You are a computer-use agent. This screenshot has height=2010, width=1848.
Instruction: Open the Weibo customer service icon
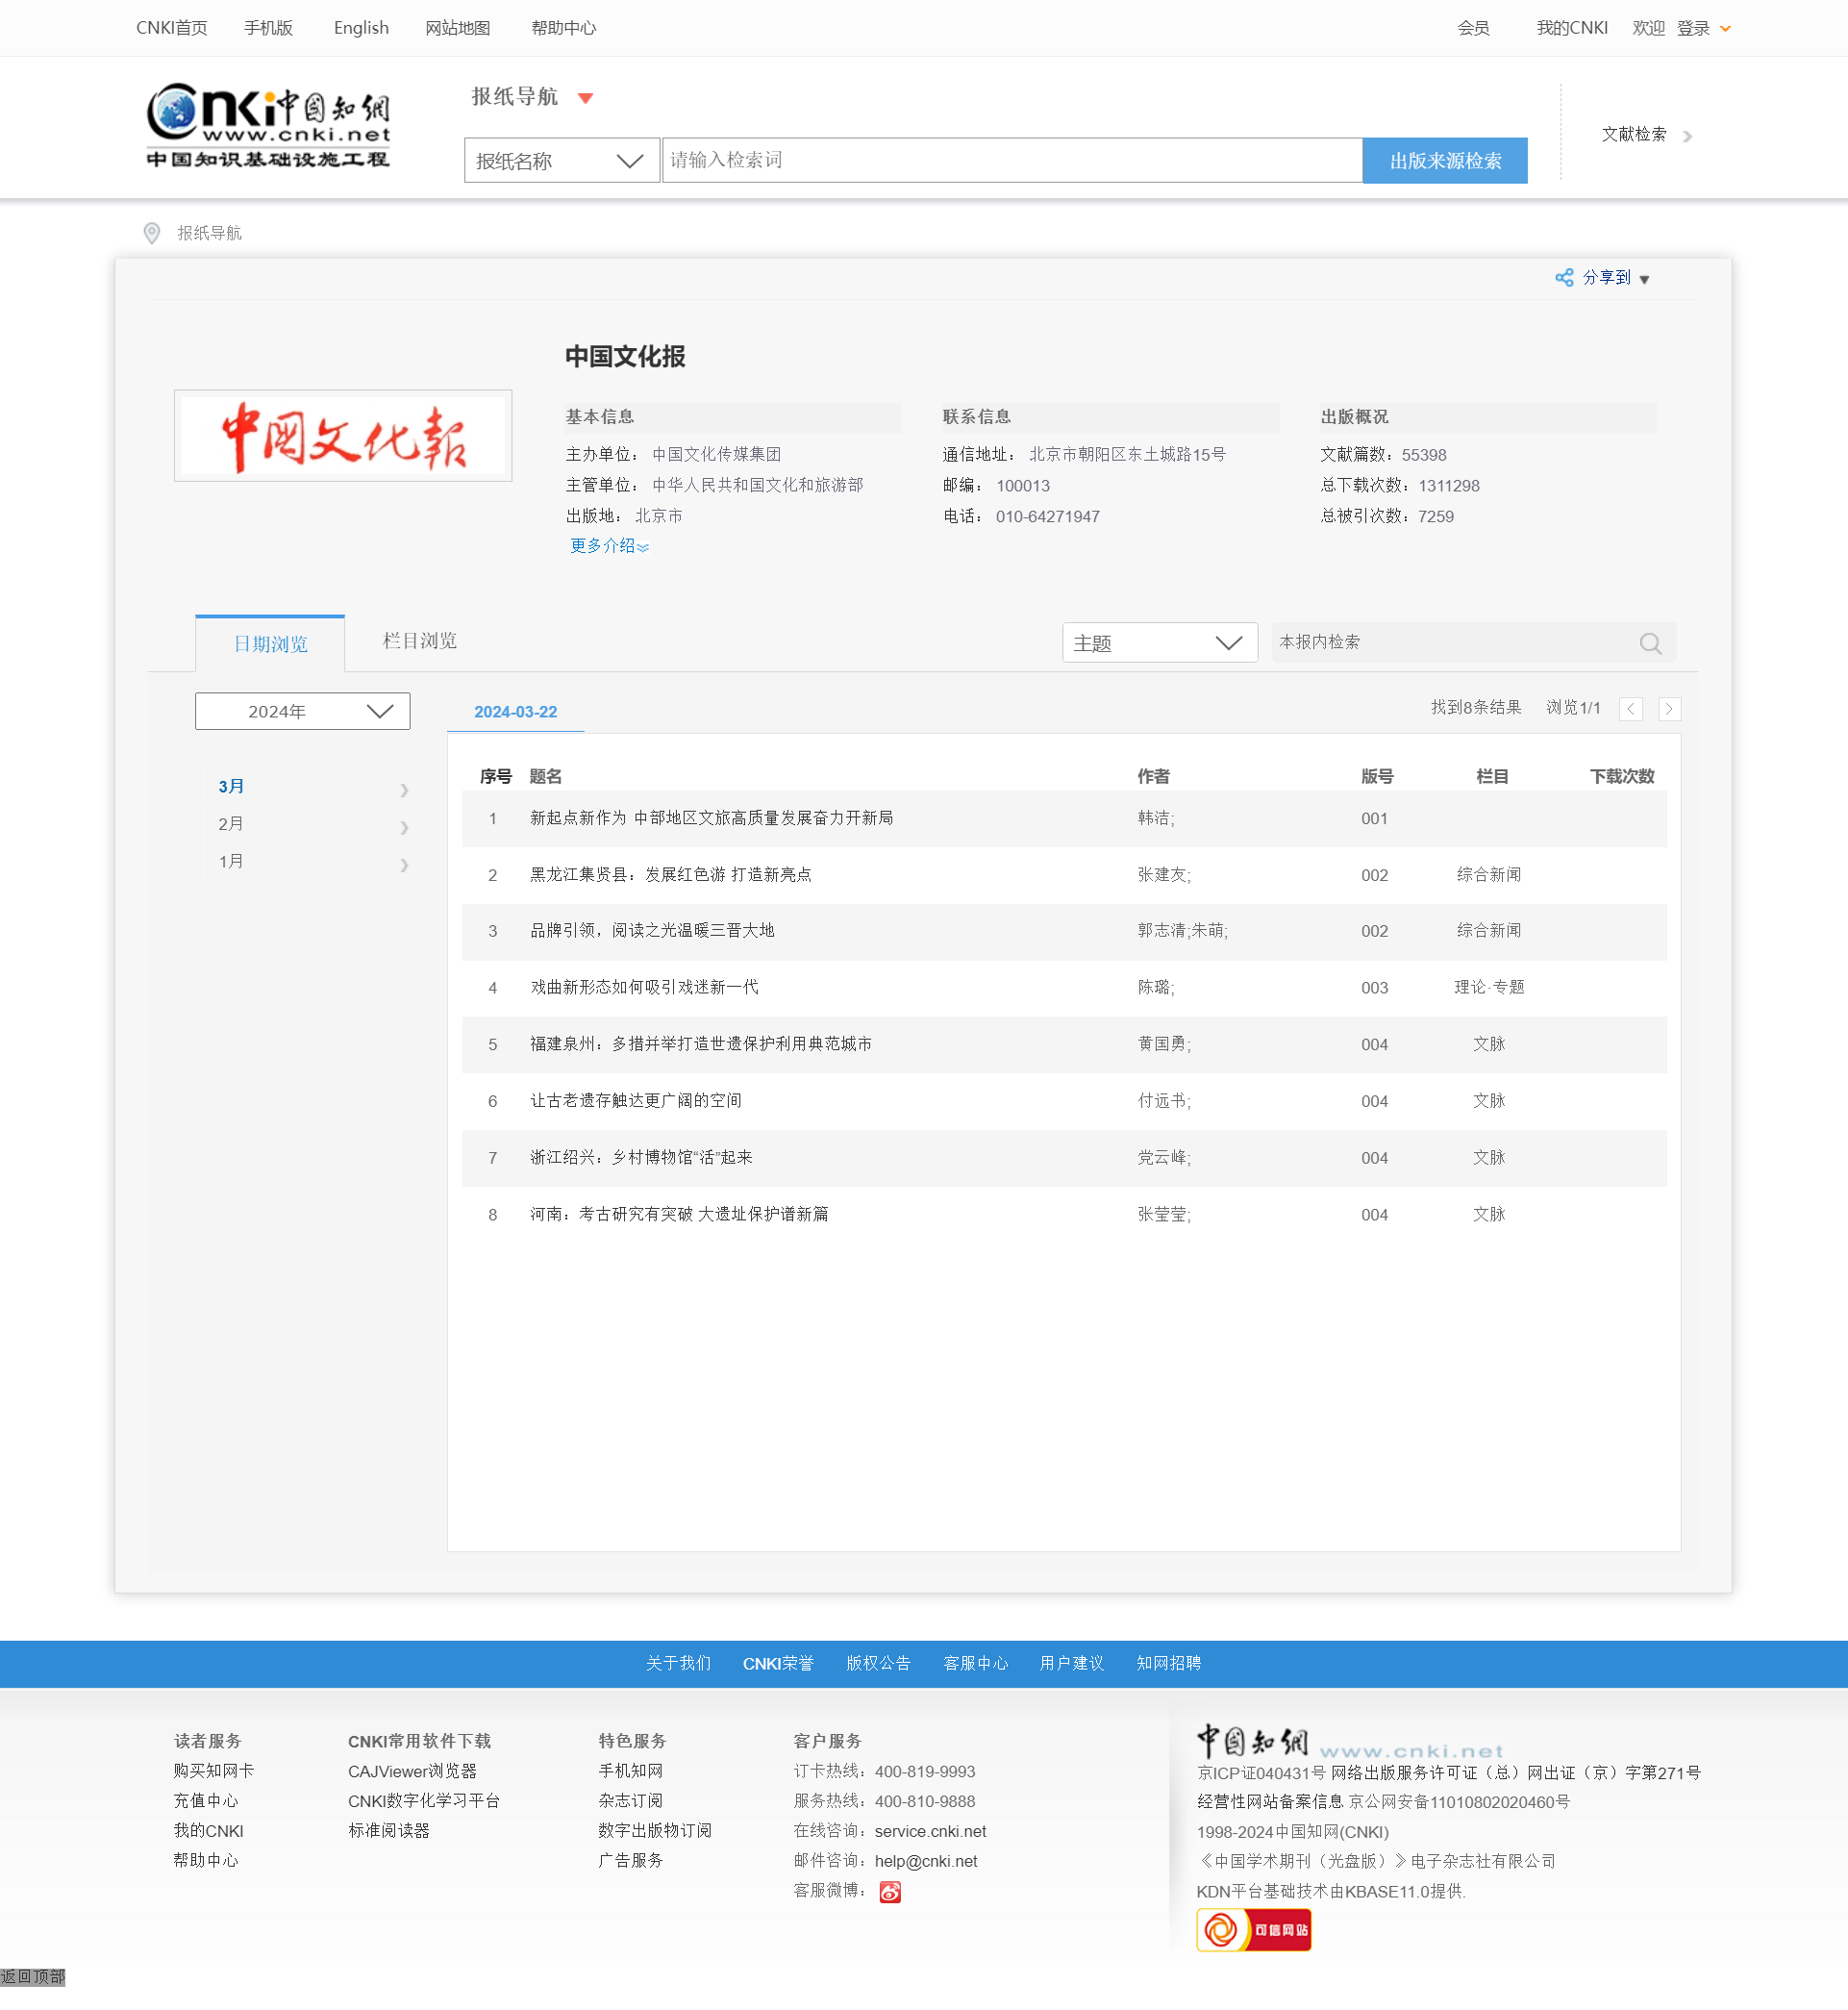pyautogui.click(x=890, y=1892)
